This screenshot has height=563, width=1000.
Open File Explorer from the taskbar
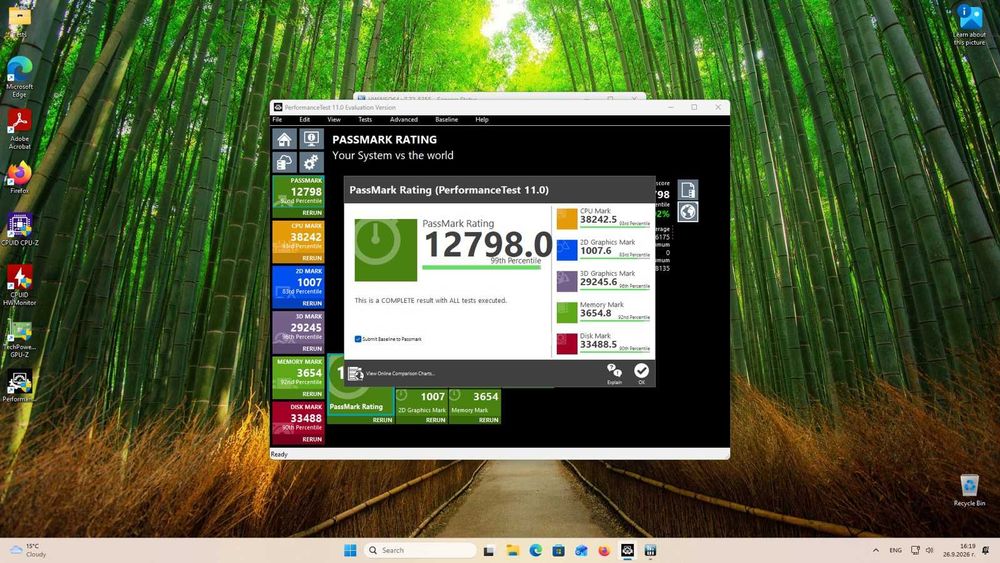[513, 550]
